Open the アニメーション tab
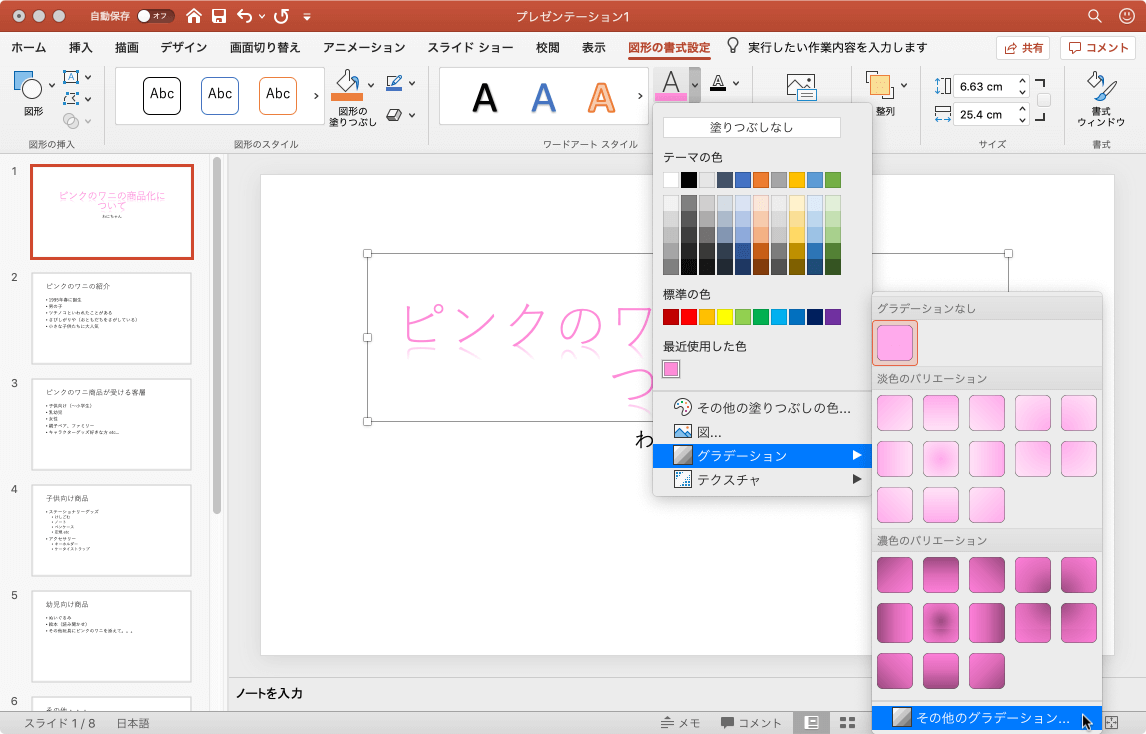The height and width of the screenshot is (734, 1146). point(364,47)
